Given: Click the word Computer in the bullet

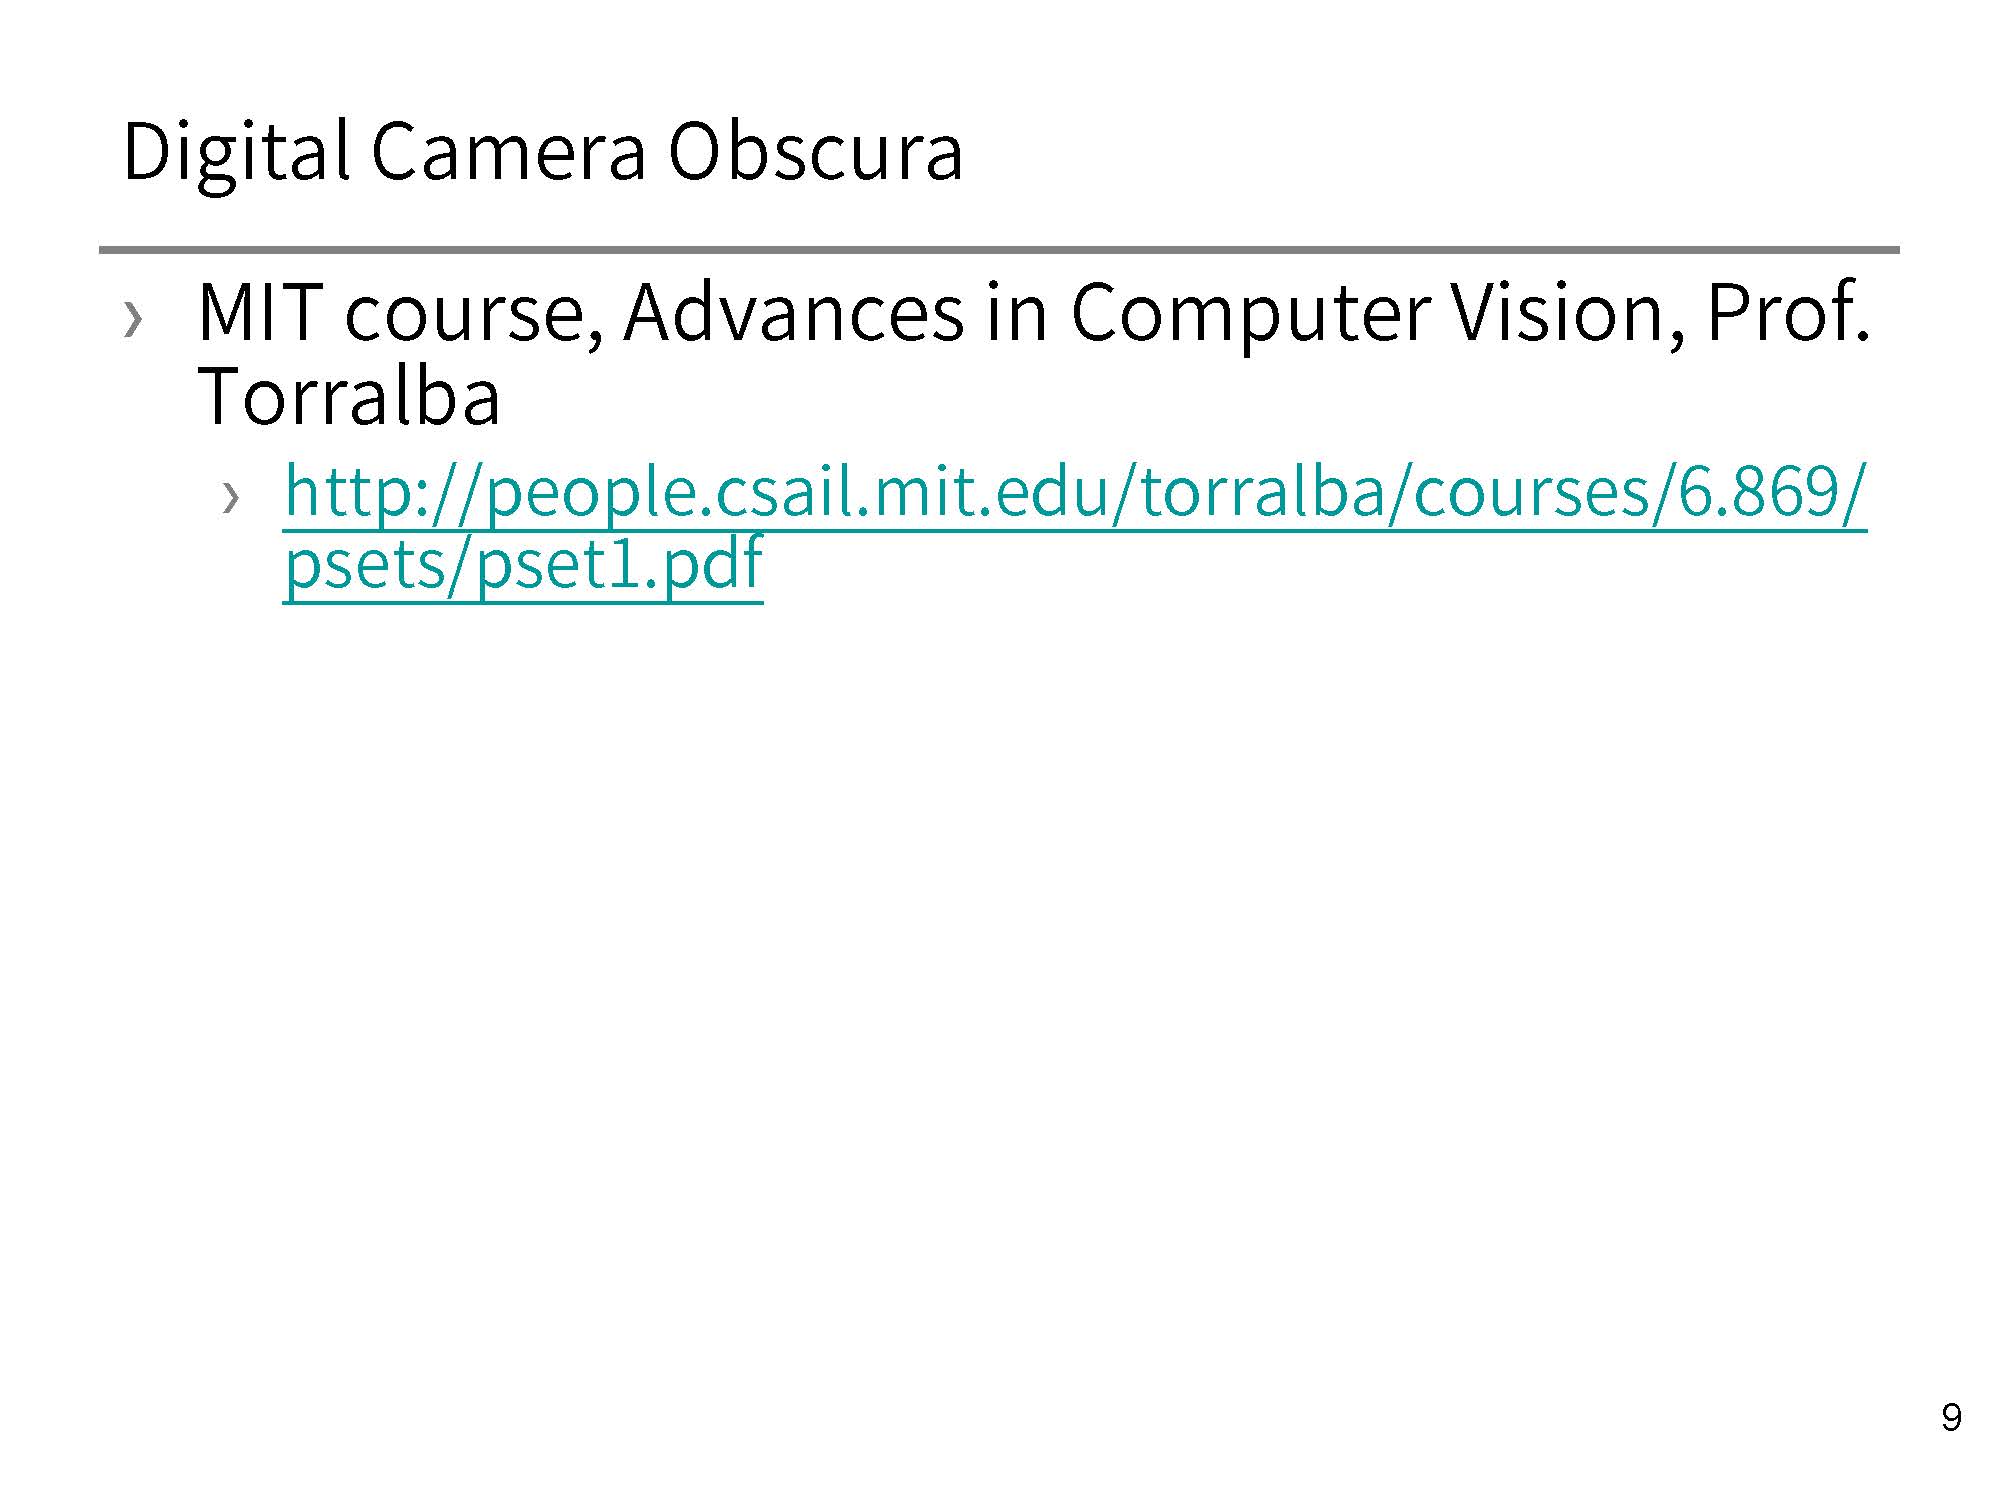Looking at the screenshot, I should tap(1250, 314).
